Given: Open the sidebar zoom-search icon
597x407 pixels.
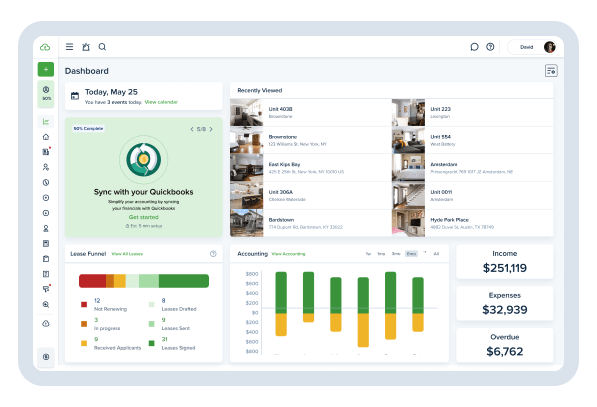Looking at the screenshot, I should tap(46, 305).
